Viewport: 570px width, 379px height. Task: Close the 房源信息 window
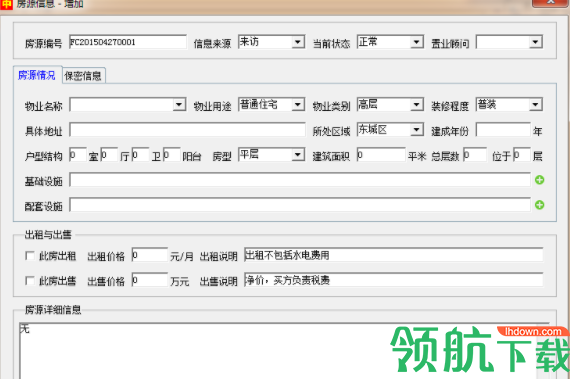(550, 3)
